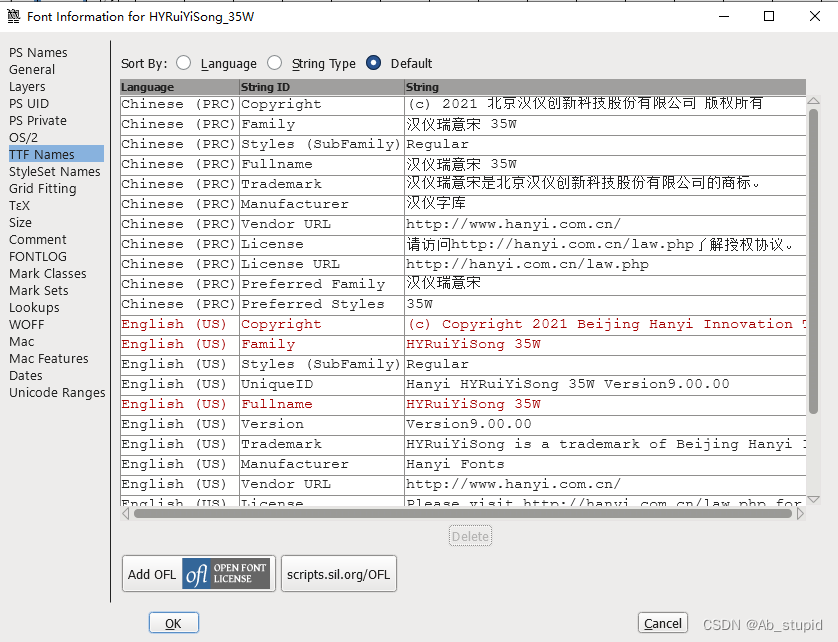
Task: Confirm changes with the OK button
Action: [173, 622]
